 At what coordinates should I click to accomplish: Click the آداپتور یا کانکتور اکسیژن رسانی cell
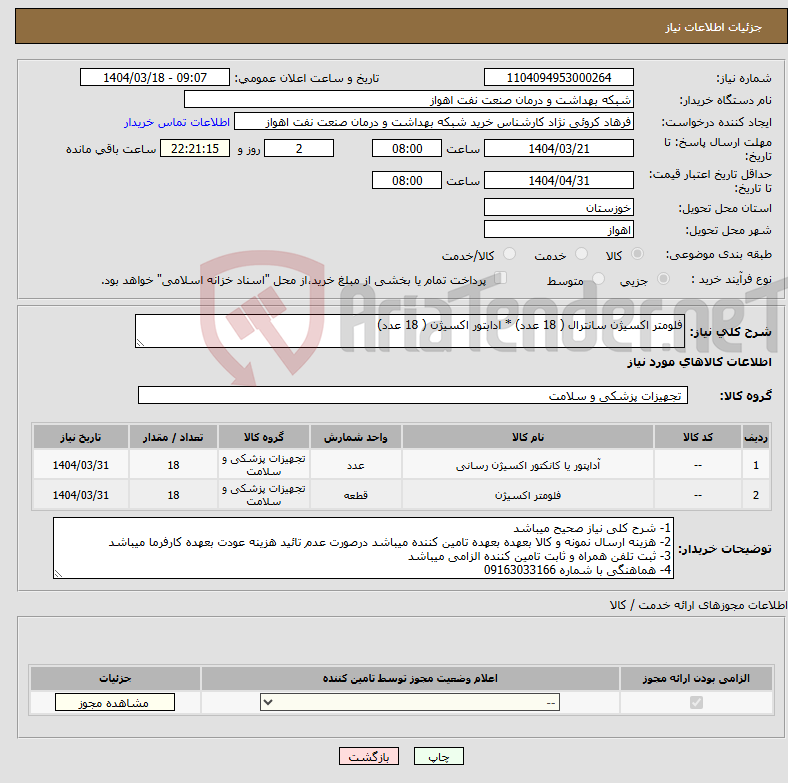[528, 465]
